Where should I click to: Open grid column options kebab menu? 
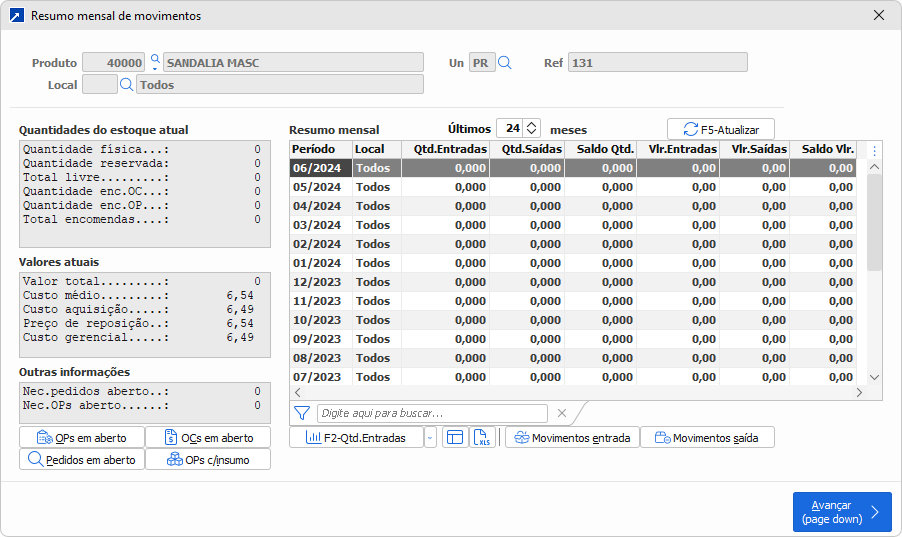(874, 151)
